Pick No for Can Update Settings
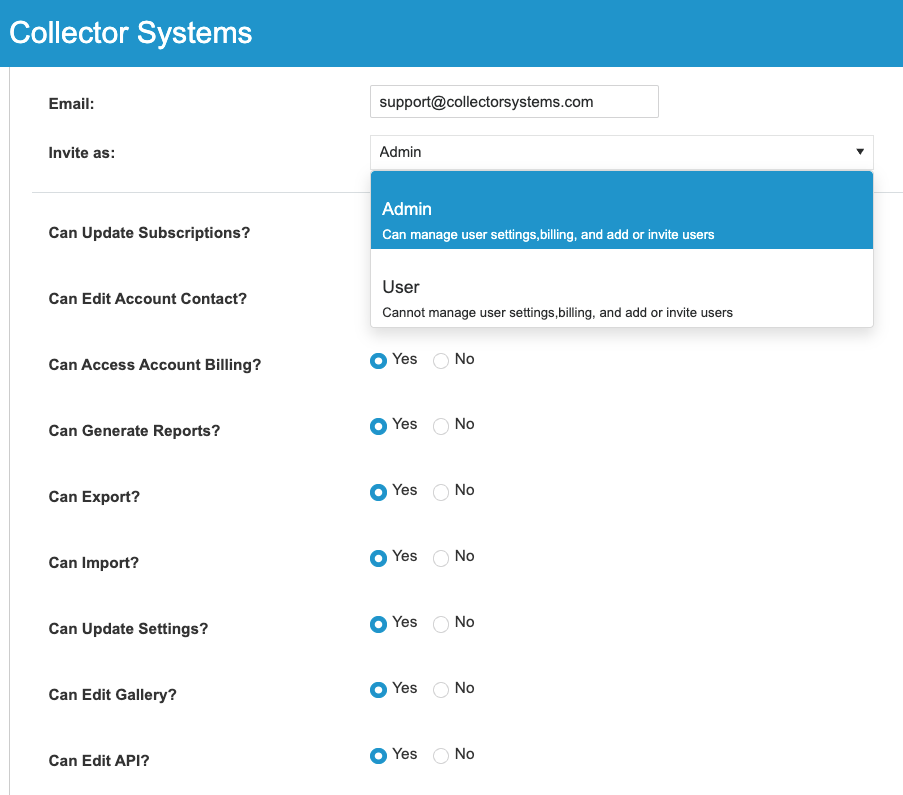903x795 pixels. click(441, 624)
